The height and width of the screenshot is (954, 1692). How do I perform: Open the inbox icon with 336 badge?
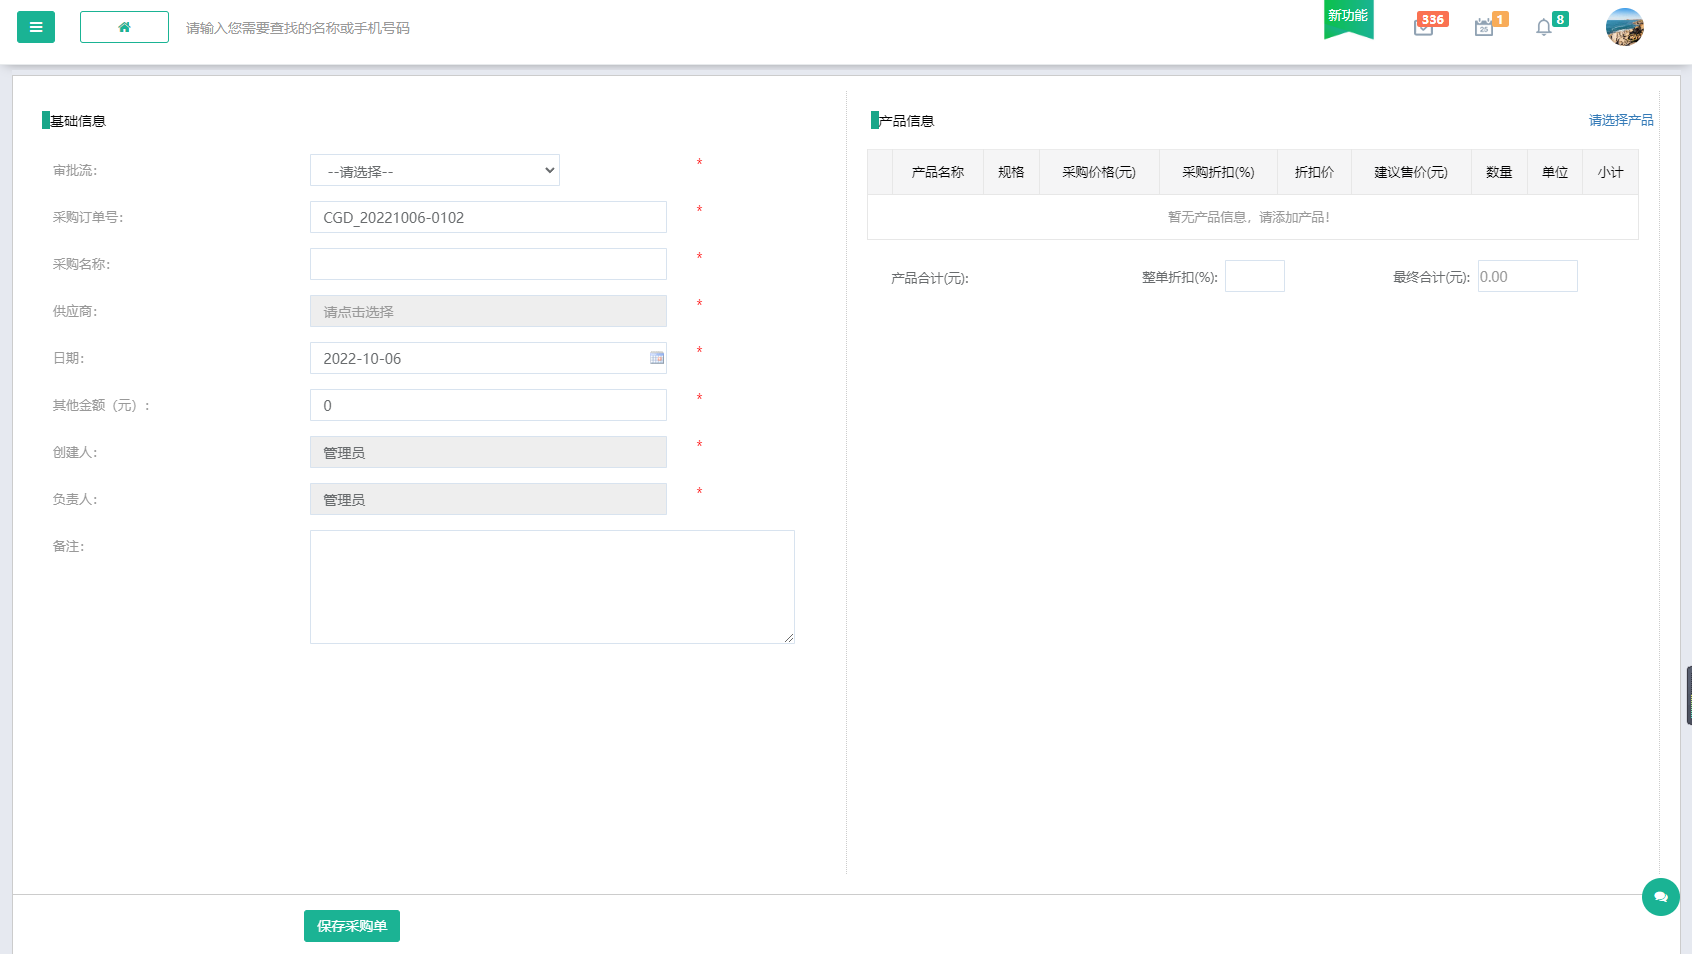(x=1424, y=27)
